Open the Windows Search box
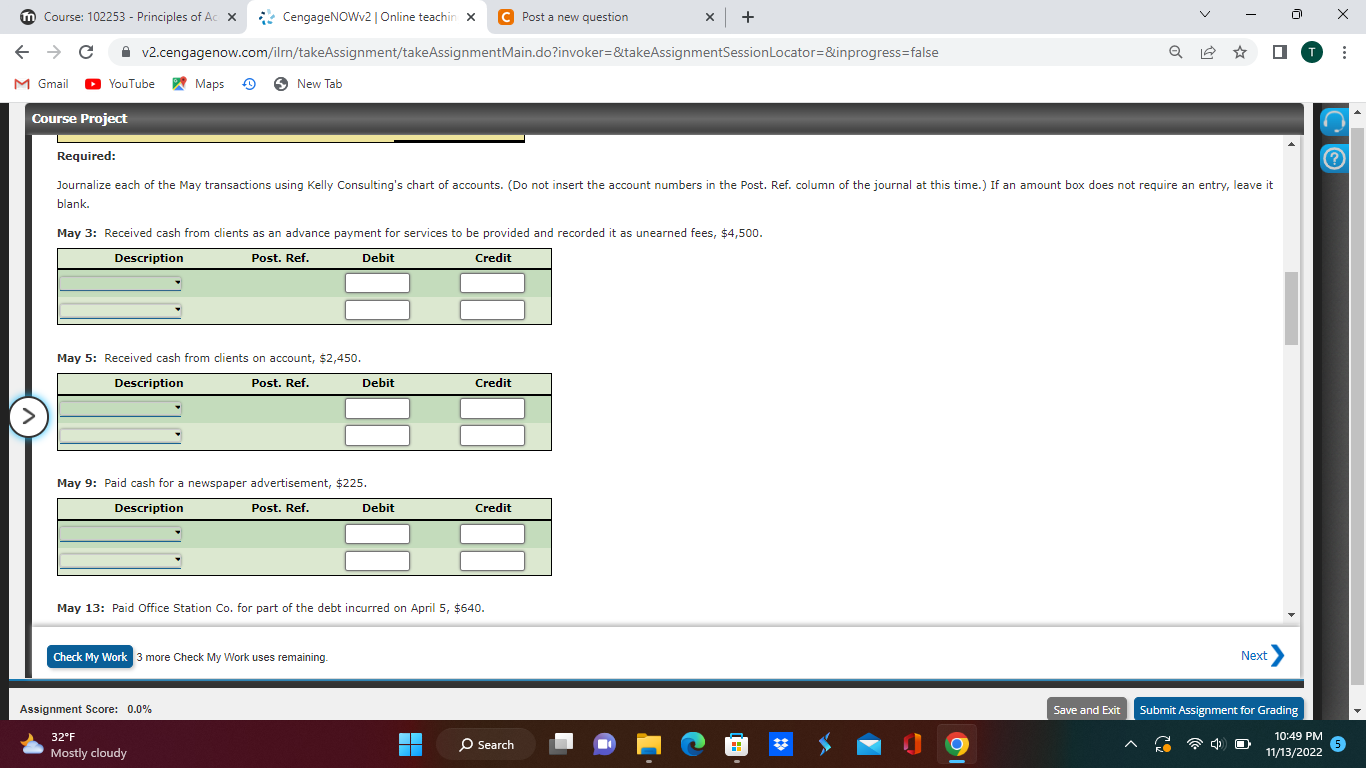Image resolution: width=1366 pixels, height=768 pixels. click(486, 744)
